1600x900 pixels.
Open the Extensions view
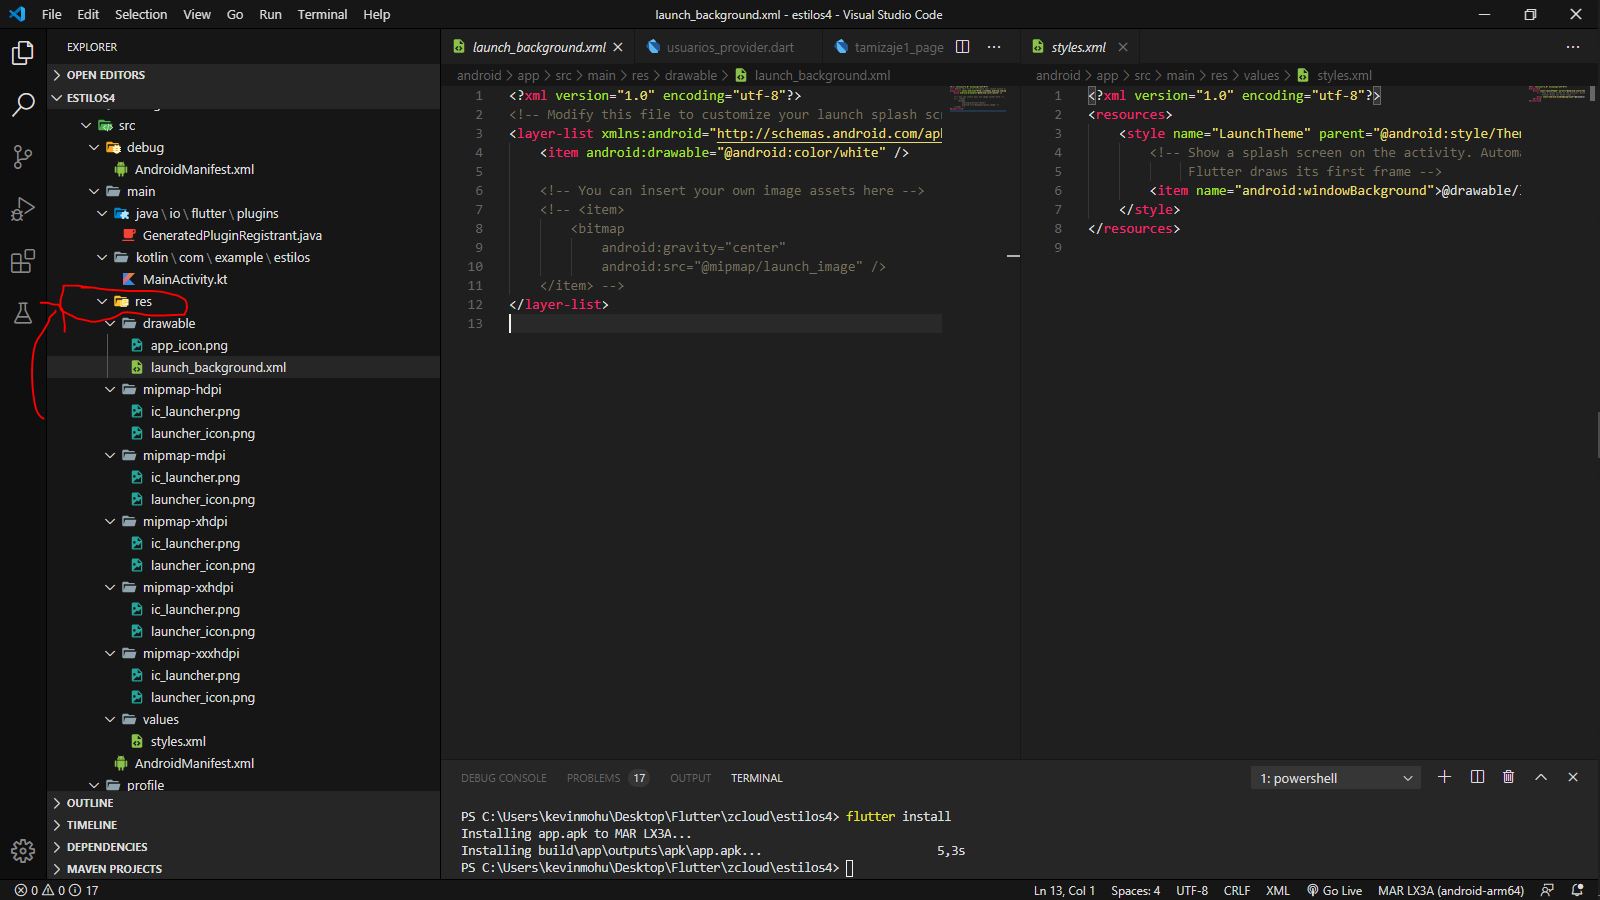22,261
